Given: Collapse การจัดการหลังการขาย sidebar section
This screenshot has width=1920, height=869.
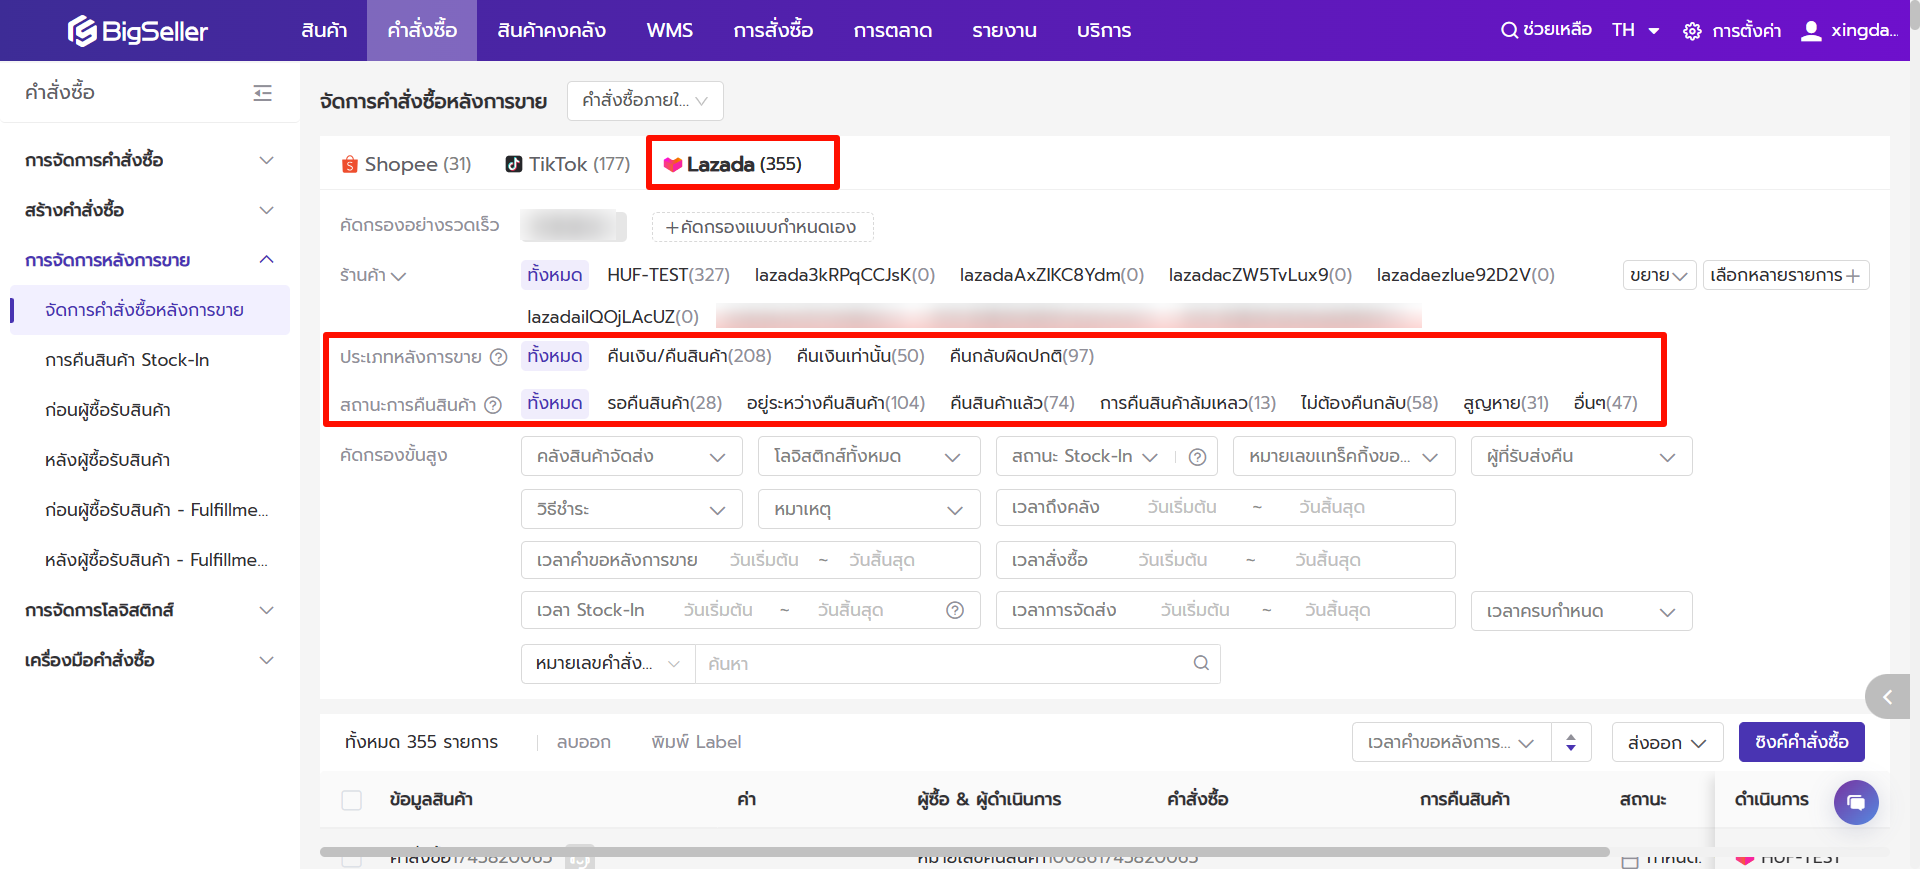Looking at the screenshot, I should click(x=150, y=260).
